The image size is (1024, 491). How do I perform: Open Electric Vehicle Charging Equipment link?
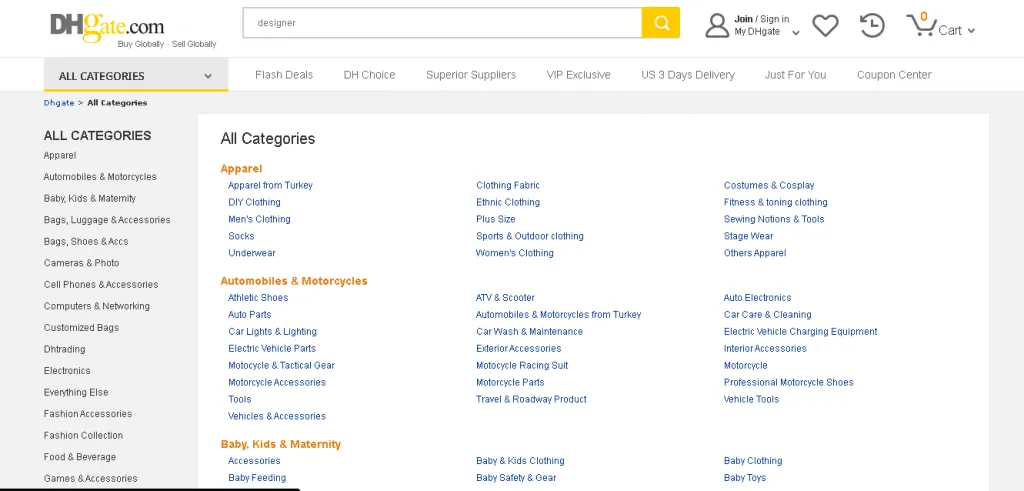coord(801,332)
